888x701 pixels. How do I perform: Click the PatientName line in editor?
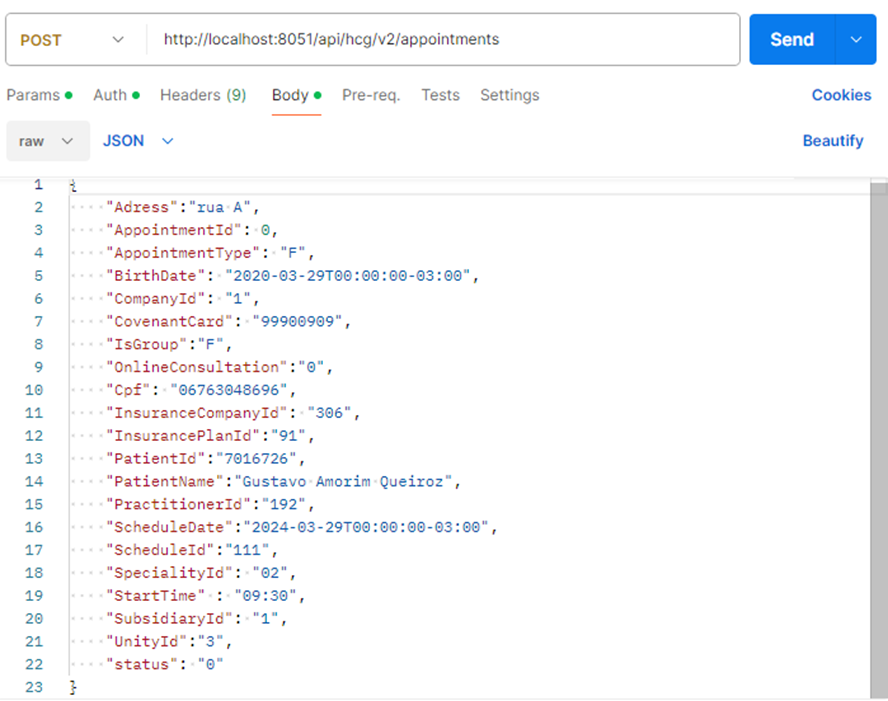click(282, 481)
